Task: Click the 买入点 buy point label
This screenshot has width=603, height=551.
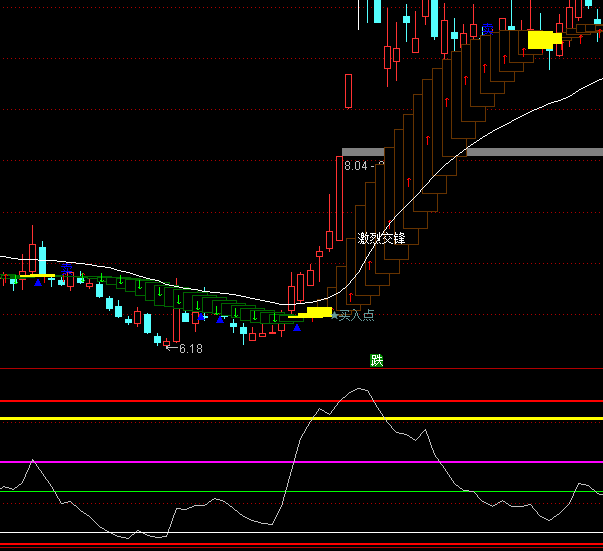Action: (356, 316)
